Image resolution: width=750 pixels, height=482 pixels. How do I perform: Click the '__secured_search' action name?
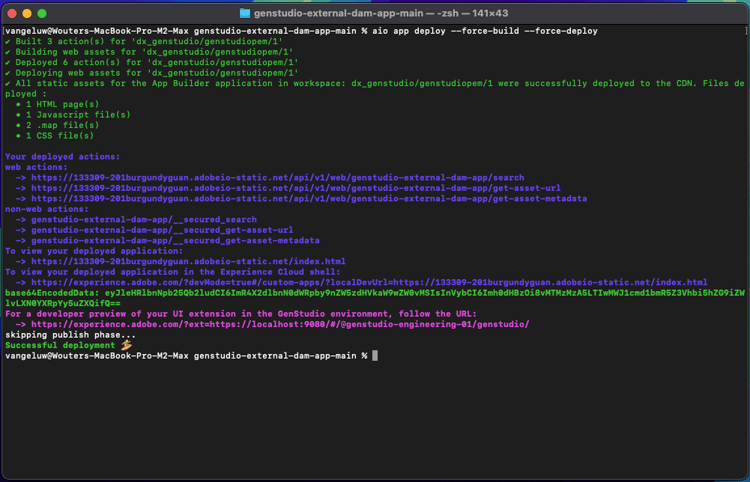pyautogui.click(x=144, y=219)
